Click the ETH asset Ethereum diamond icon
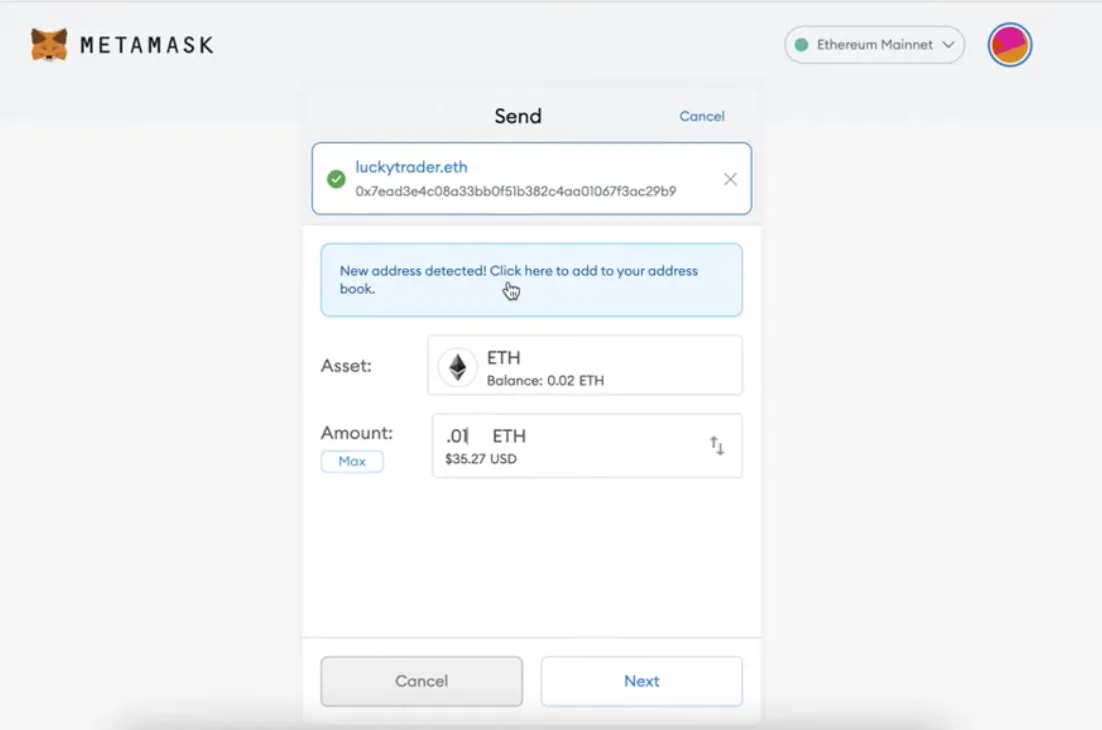The width and height of the screenshot is (1102, 730). coord(457,366)
